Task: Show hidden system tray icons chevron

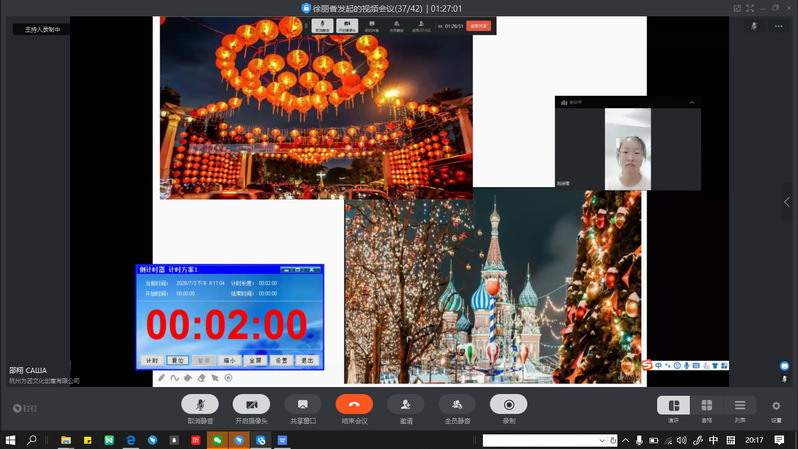Action: [625, 440]
